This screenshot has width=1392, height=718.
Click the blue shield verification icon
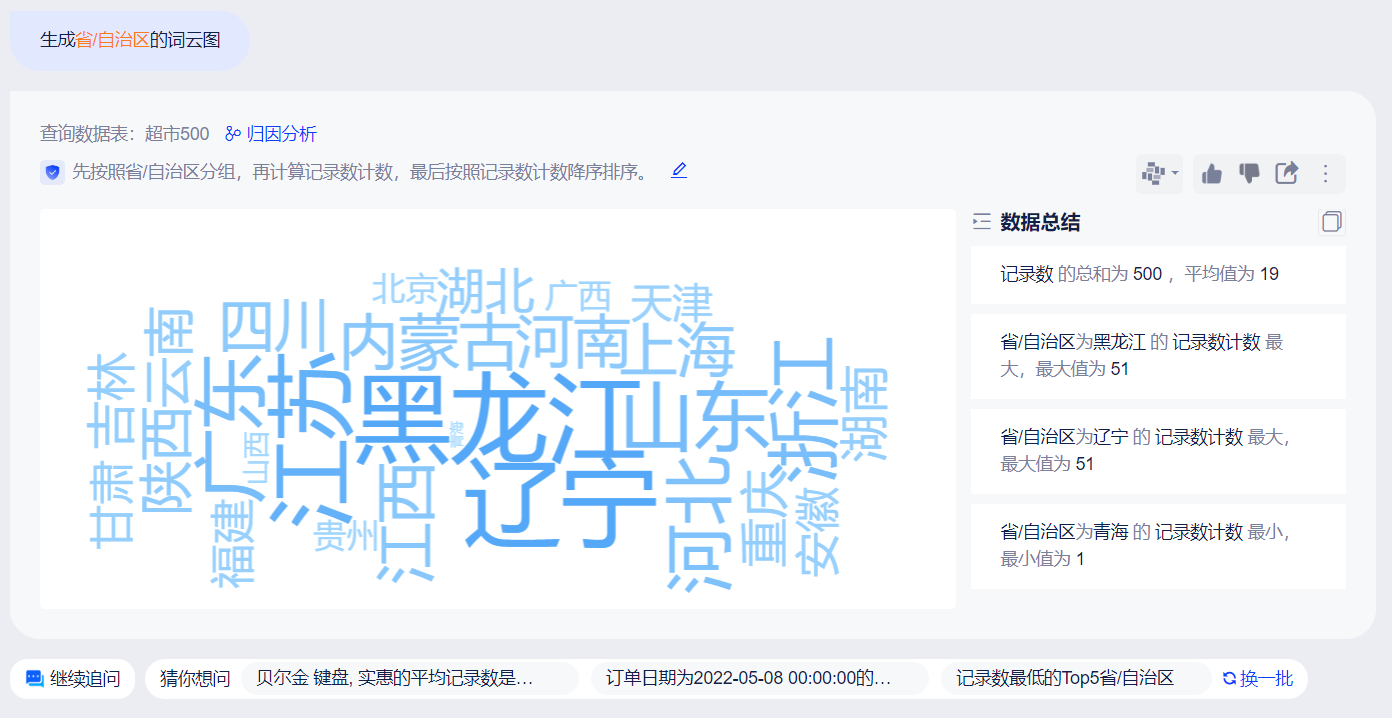click(x=53, y=172)
